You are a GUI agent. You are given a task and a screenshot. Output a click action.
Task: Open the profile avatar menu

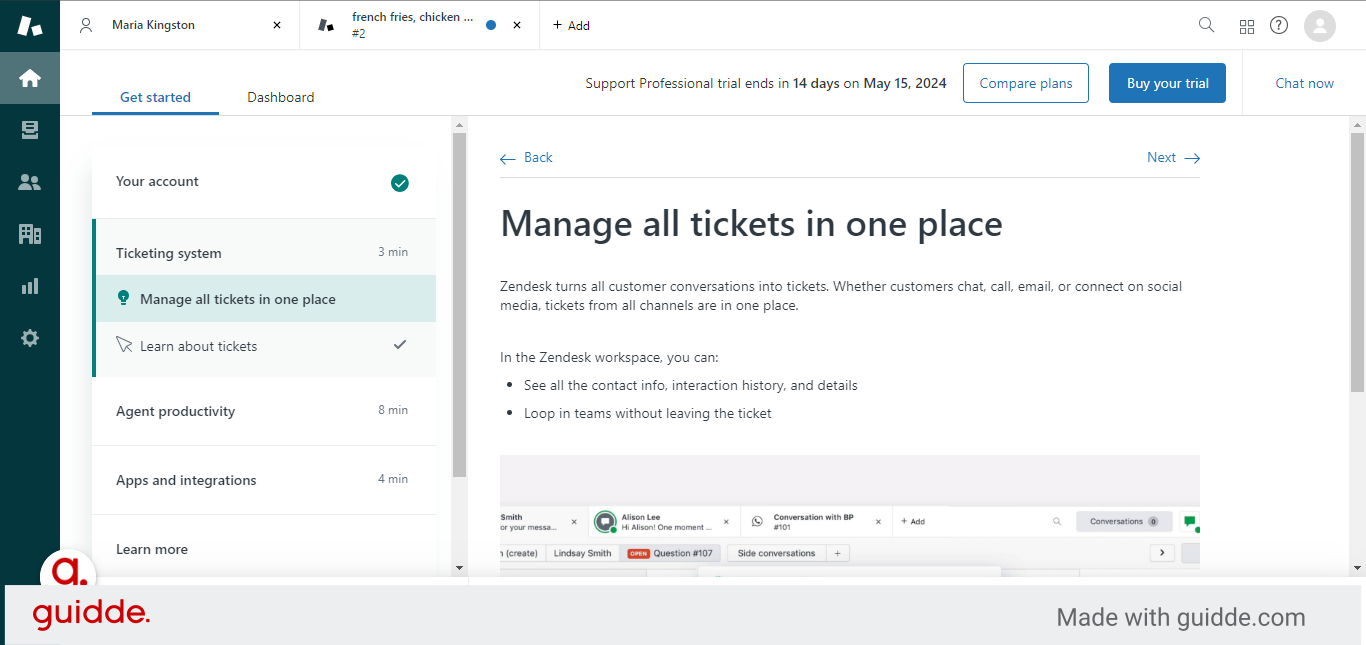1320,25
